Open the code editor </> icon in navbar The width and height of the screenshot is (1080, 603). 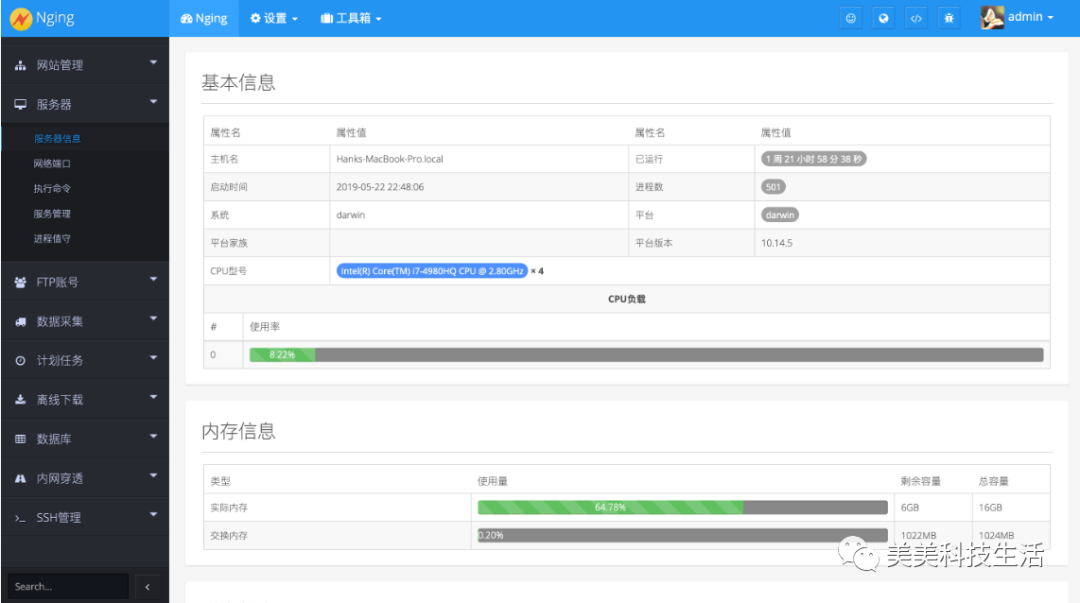pyautogui.click(x=916, y=17)
